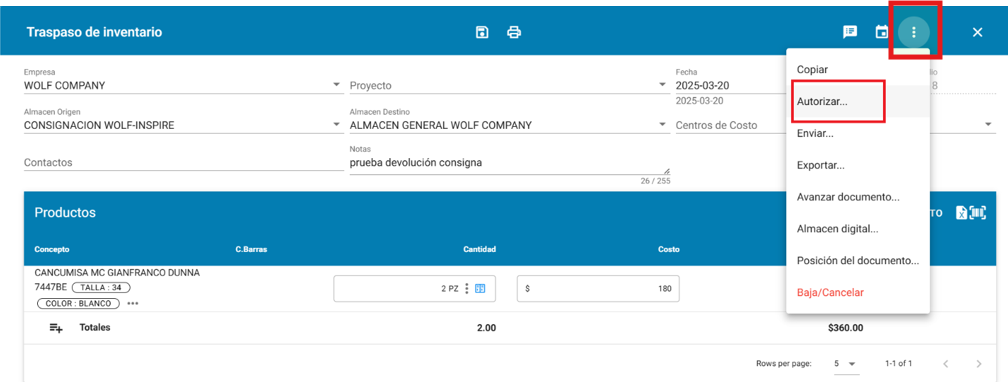Choose Copiar from the menu
The image size is (1008, 382).
pos(858,69)
